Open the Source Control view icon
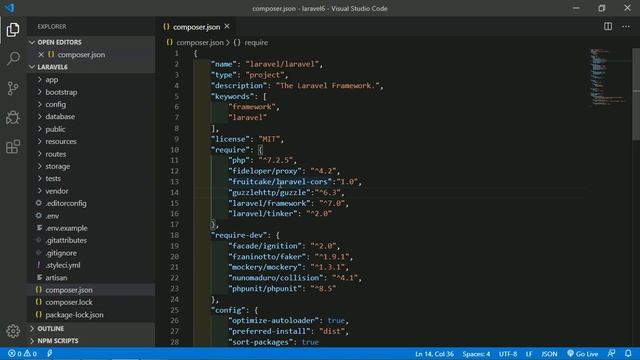The image size is (640, 360). (13, 88)
